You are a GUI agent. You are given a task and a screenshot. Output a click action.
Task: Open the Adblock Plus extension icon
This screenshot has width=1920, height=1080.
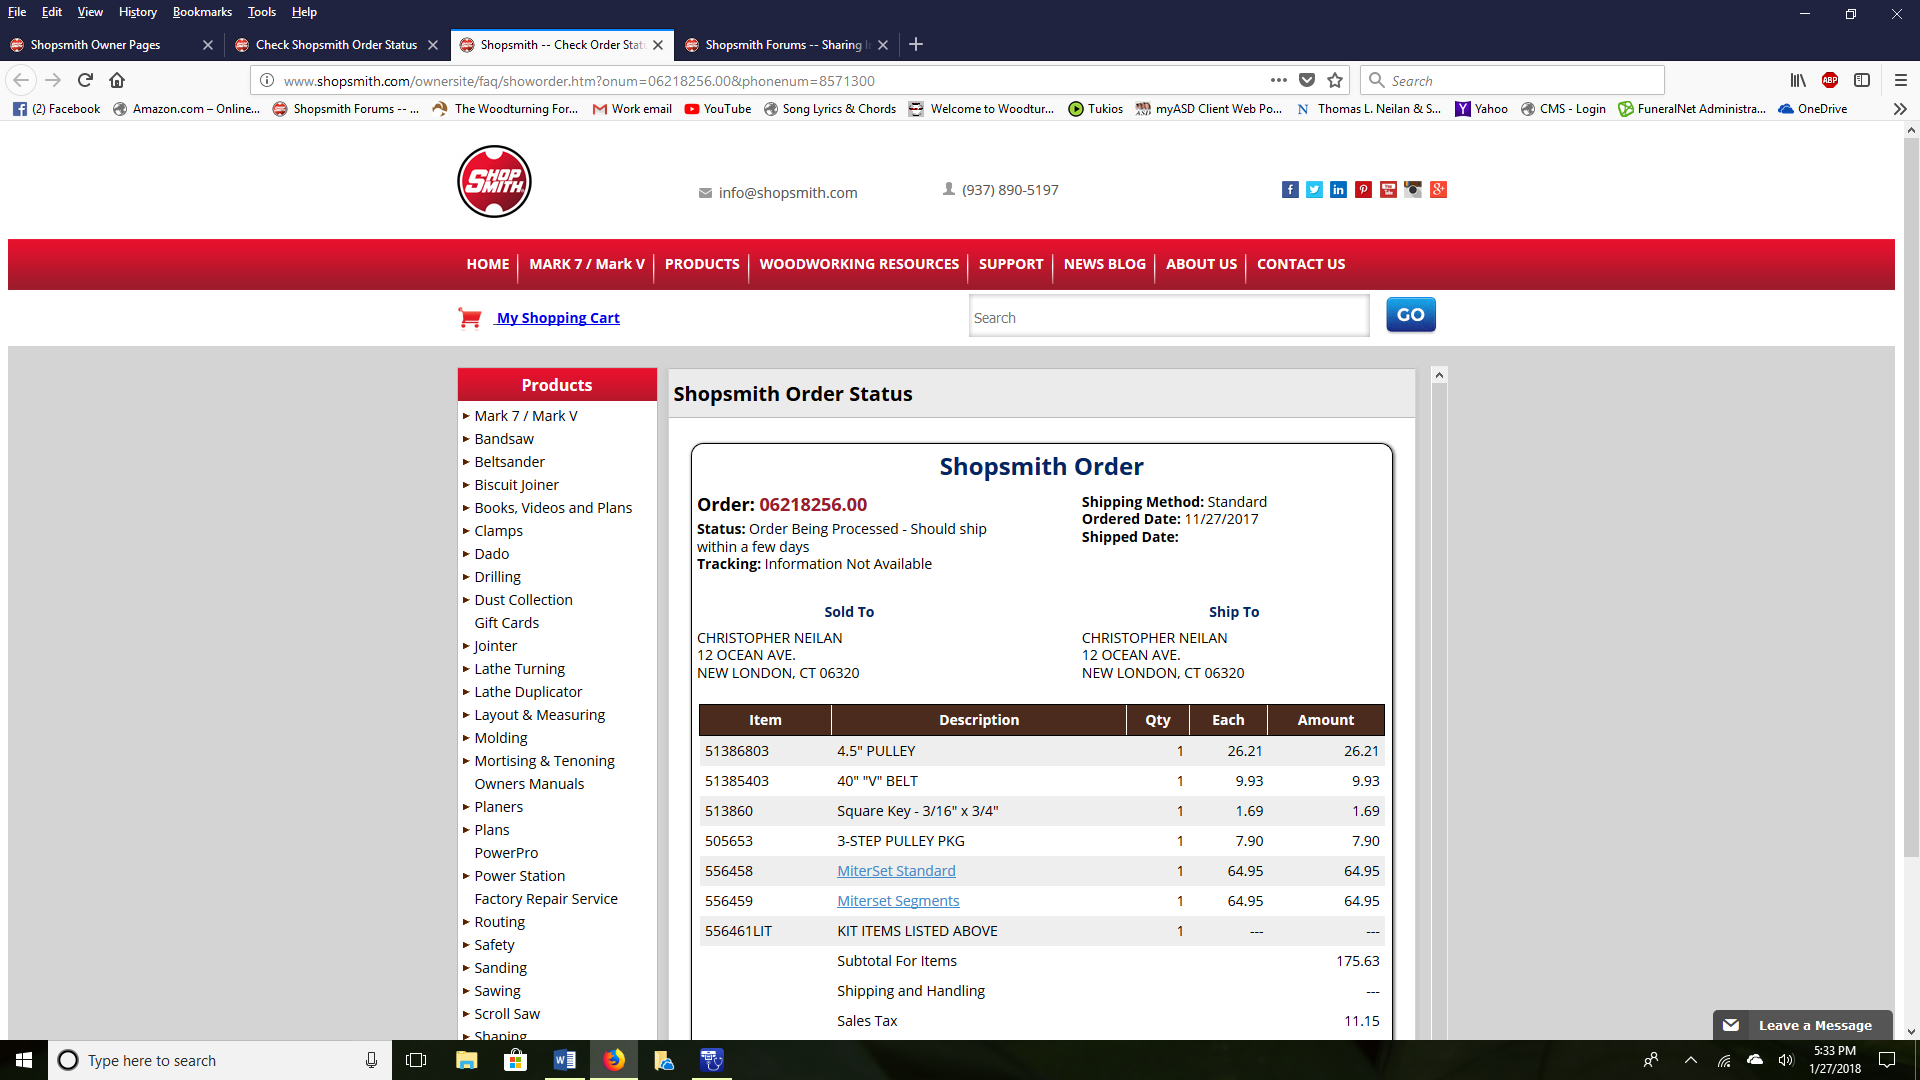click(x=1830, y=80)
